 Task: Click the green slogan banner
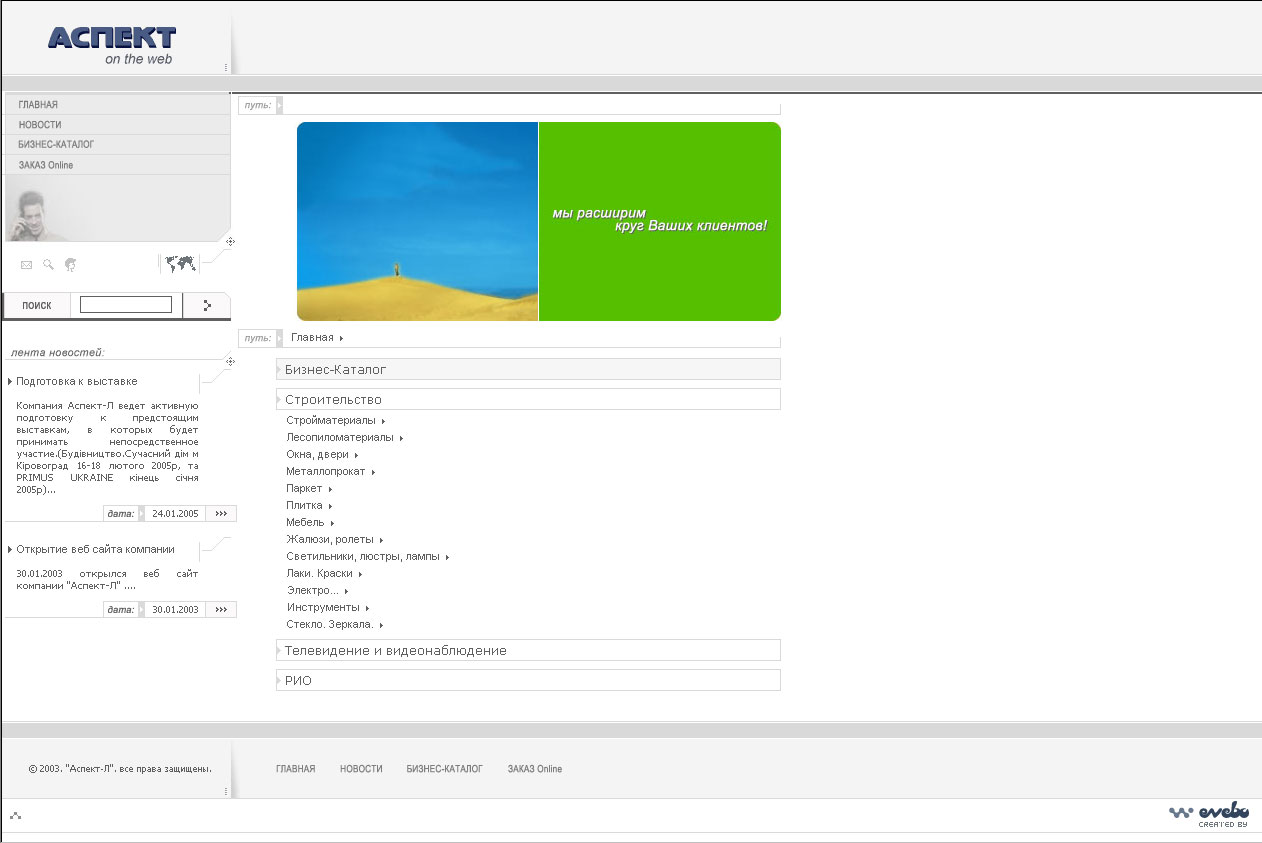pyautogui.click(x=660, y=221)
